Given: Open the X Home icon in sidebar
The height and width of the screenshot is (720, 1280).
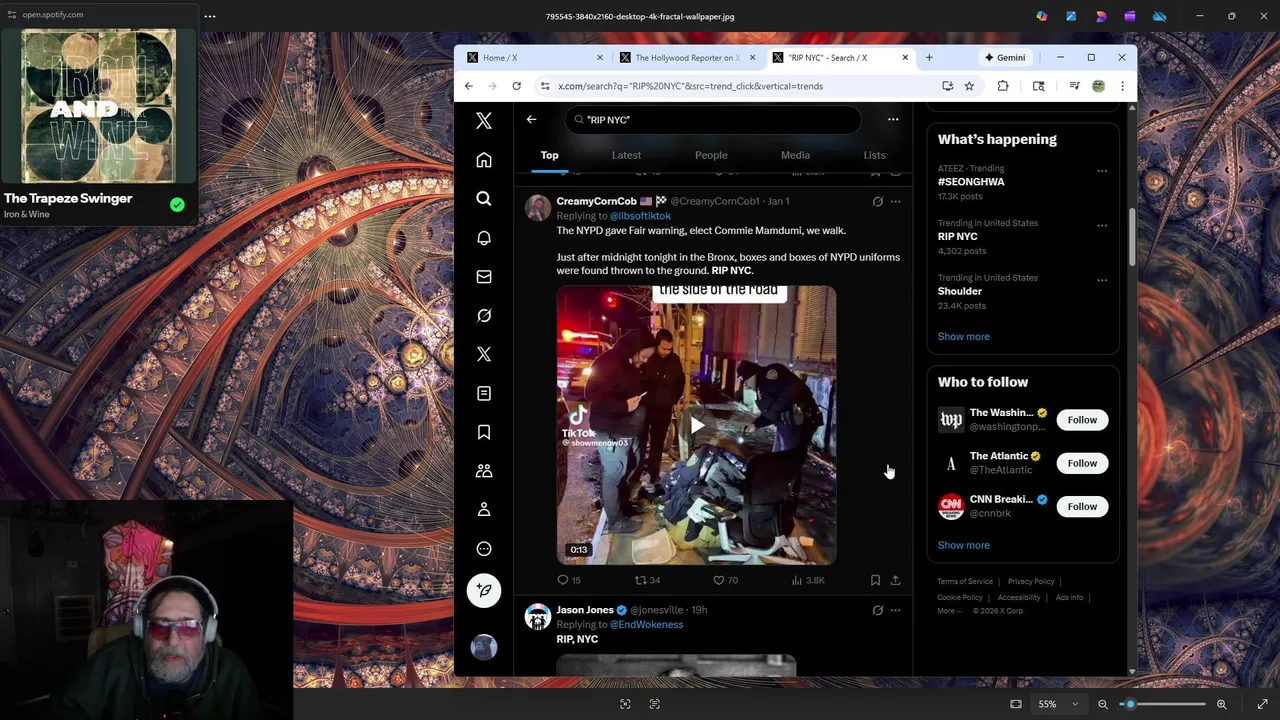Looking at the screenshot, I should point(484,160).
